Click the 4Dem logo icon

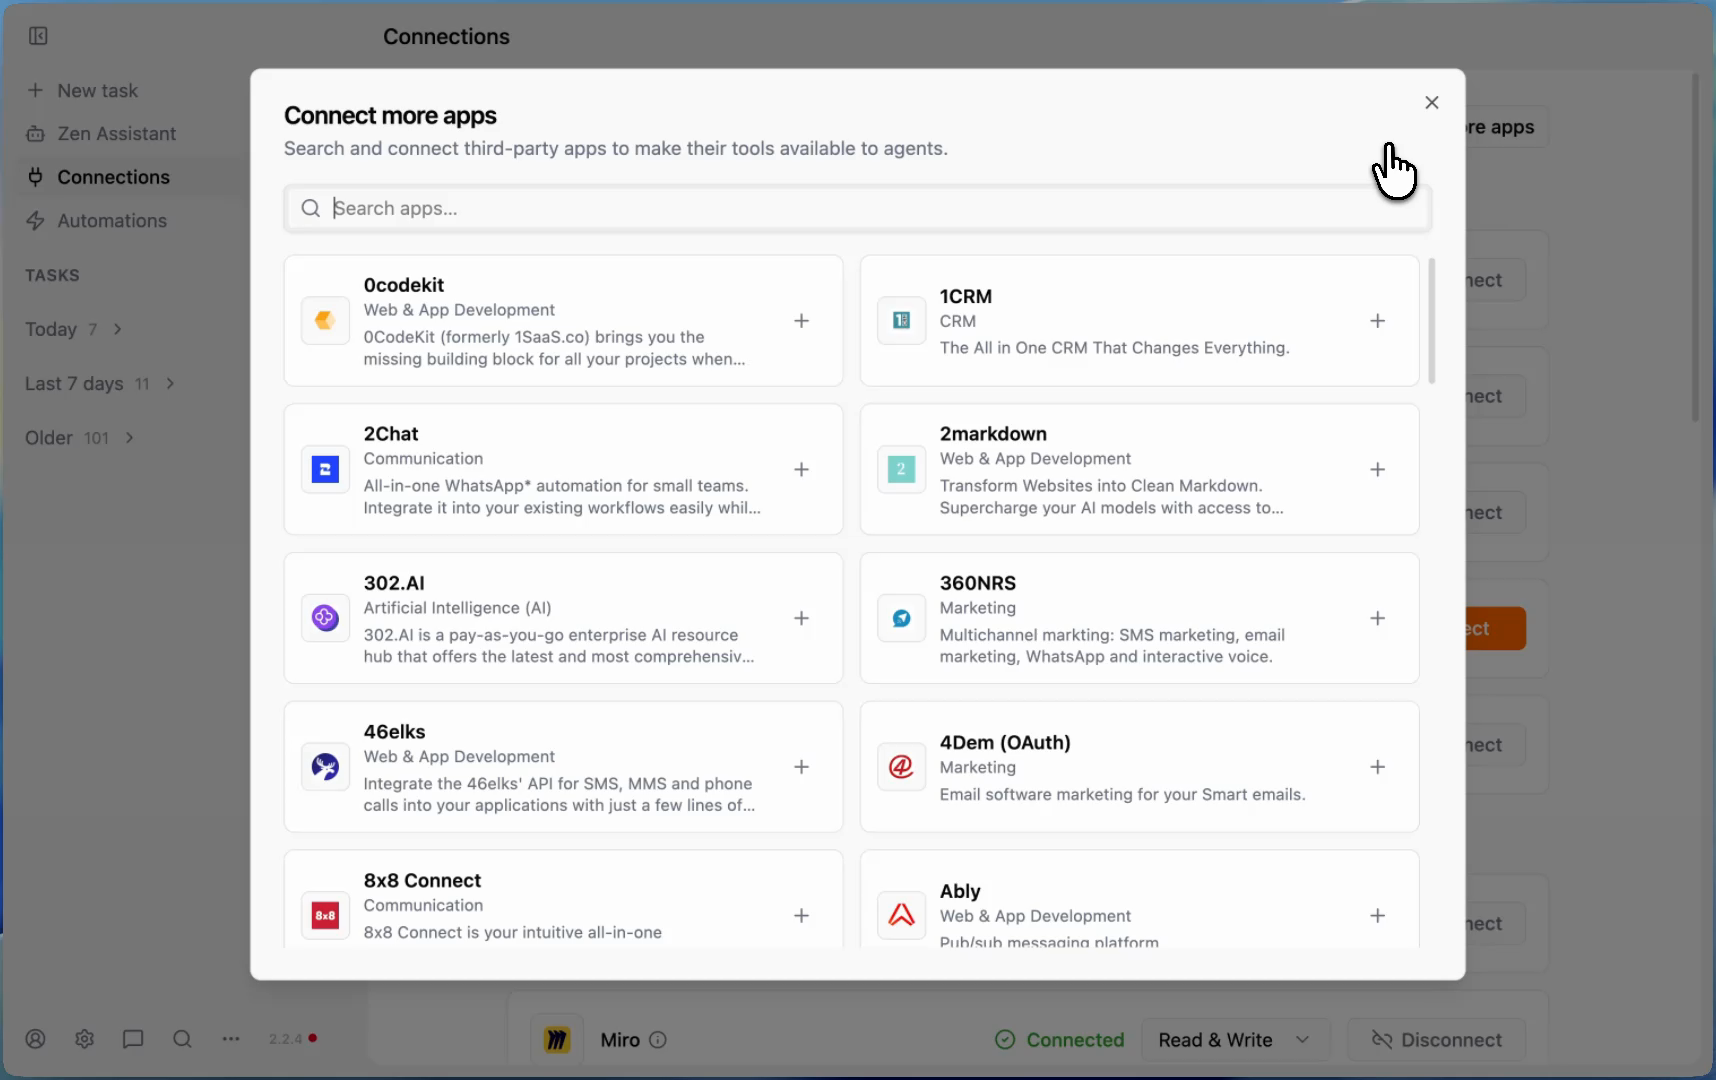click(x=901, y=767)
